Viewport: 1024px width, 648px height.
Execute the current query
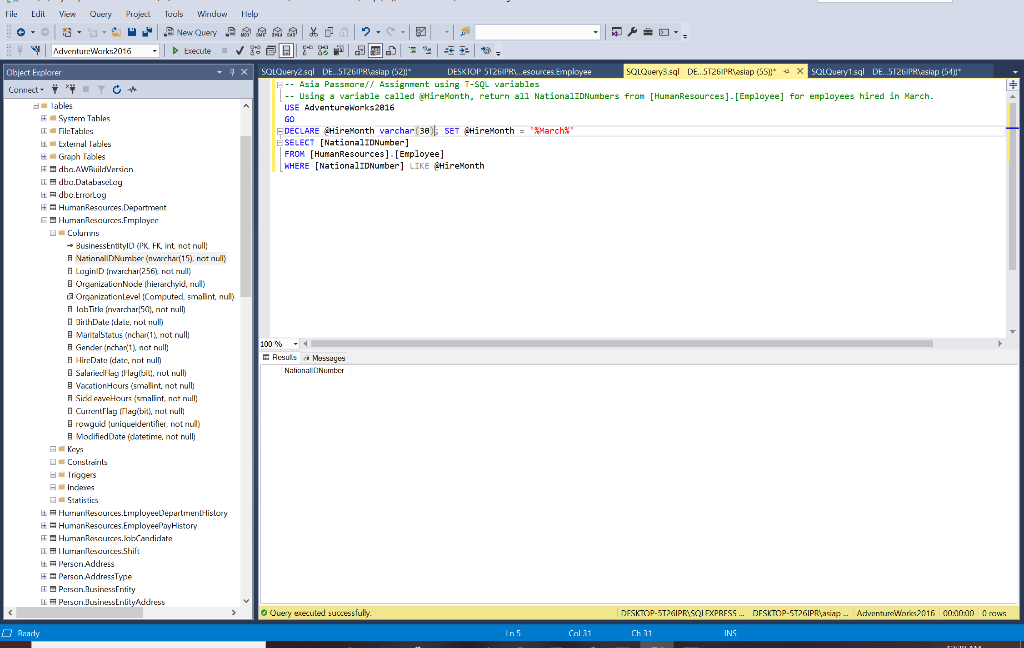point(191,50)
